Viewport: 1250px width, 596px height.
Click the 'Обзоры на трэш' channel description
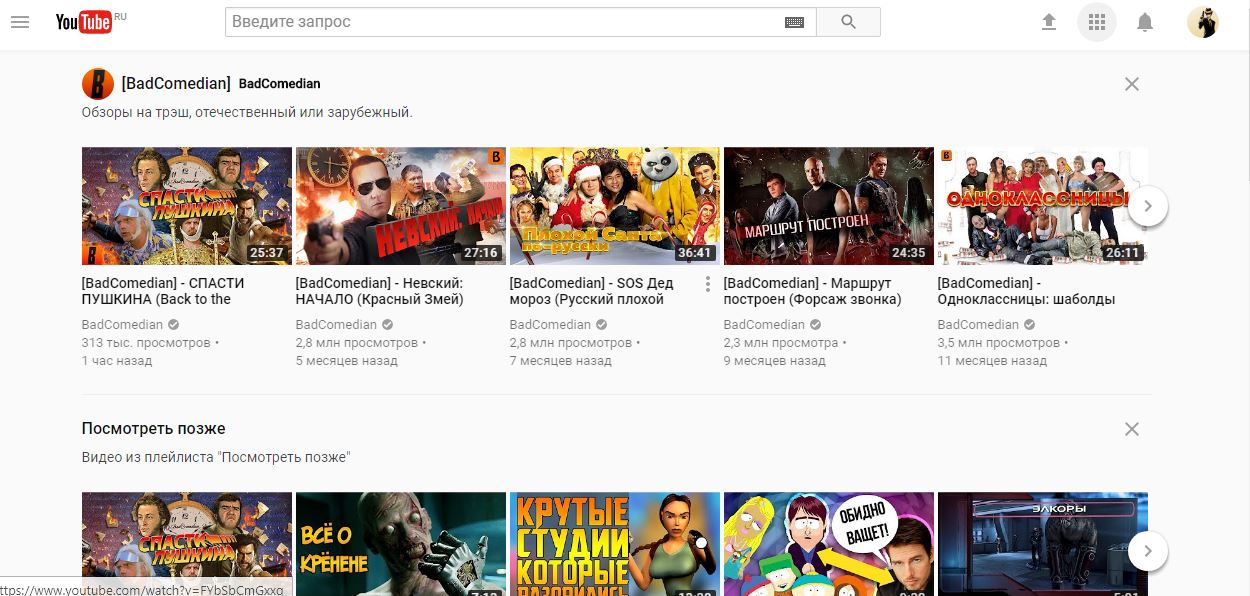[247, 112]
